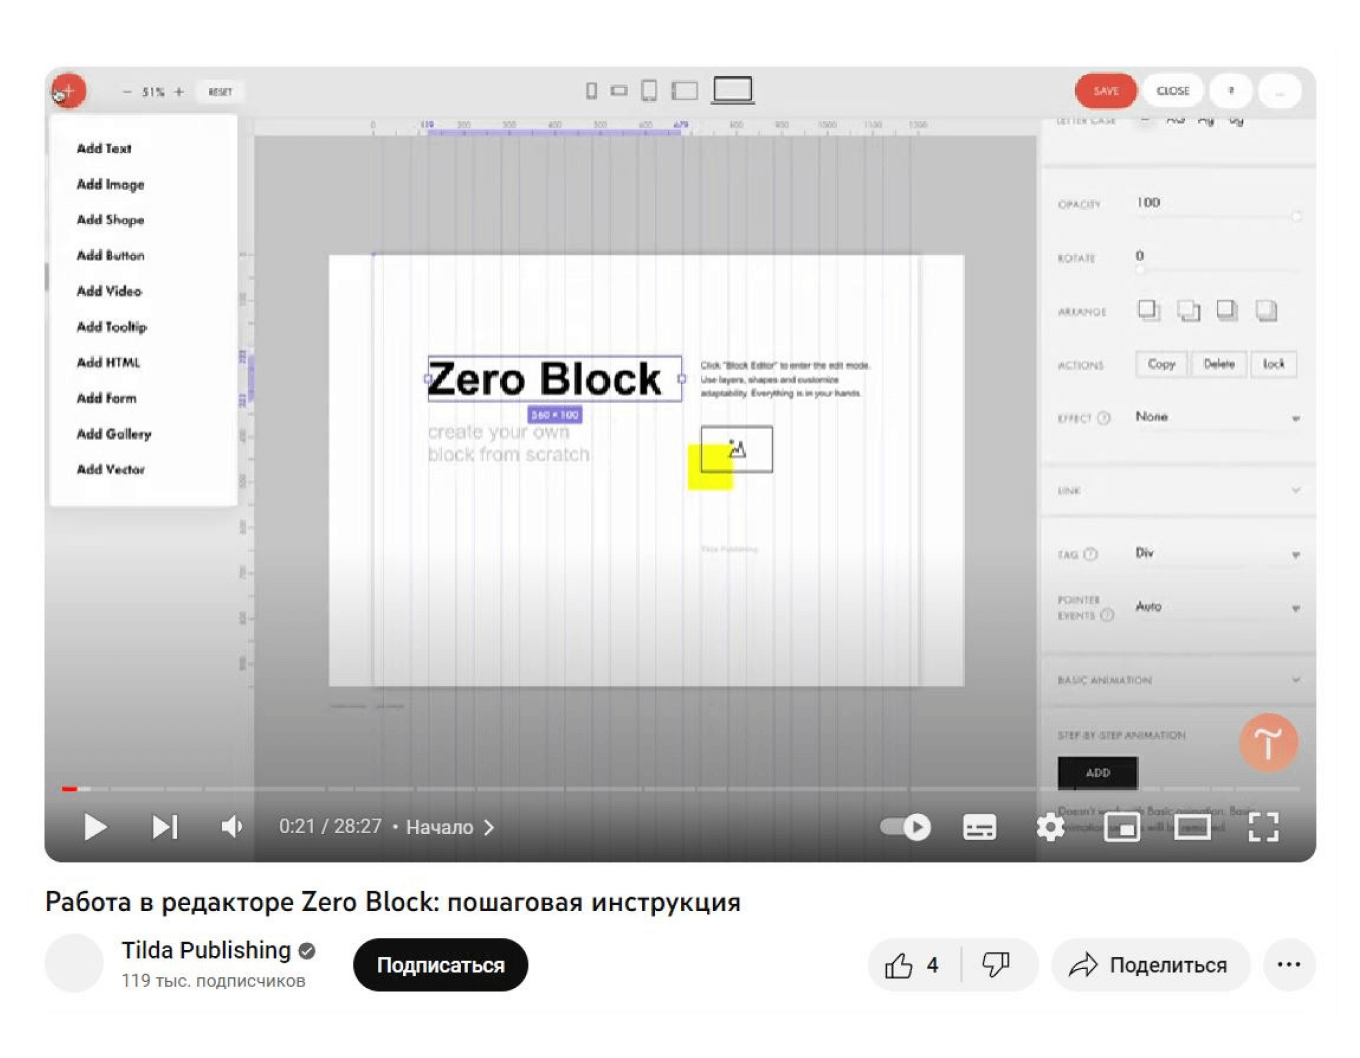Viewport: 1360px width, 1058px height.
Task: Click the Pointer Events help icon
Action: pos(1107,616)
